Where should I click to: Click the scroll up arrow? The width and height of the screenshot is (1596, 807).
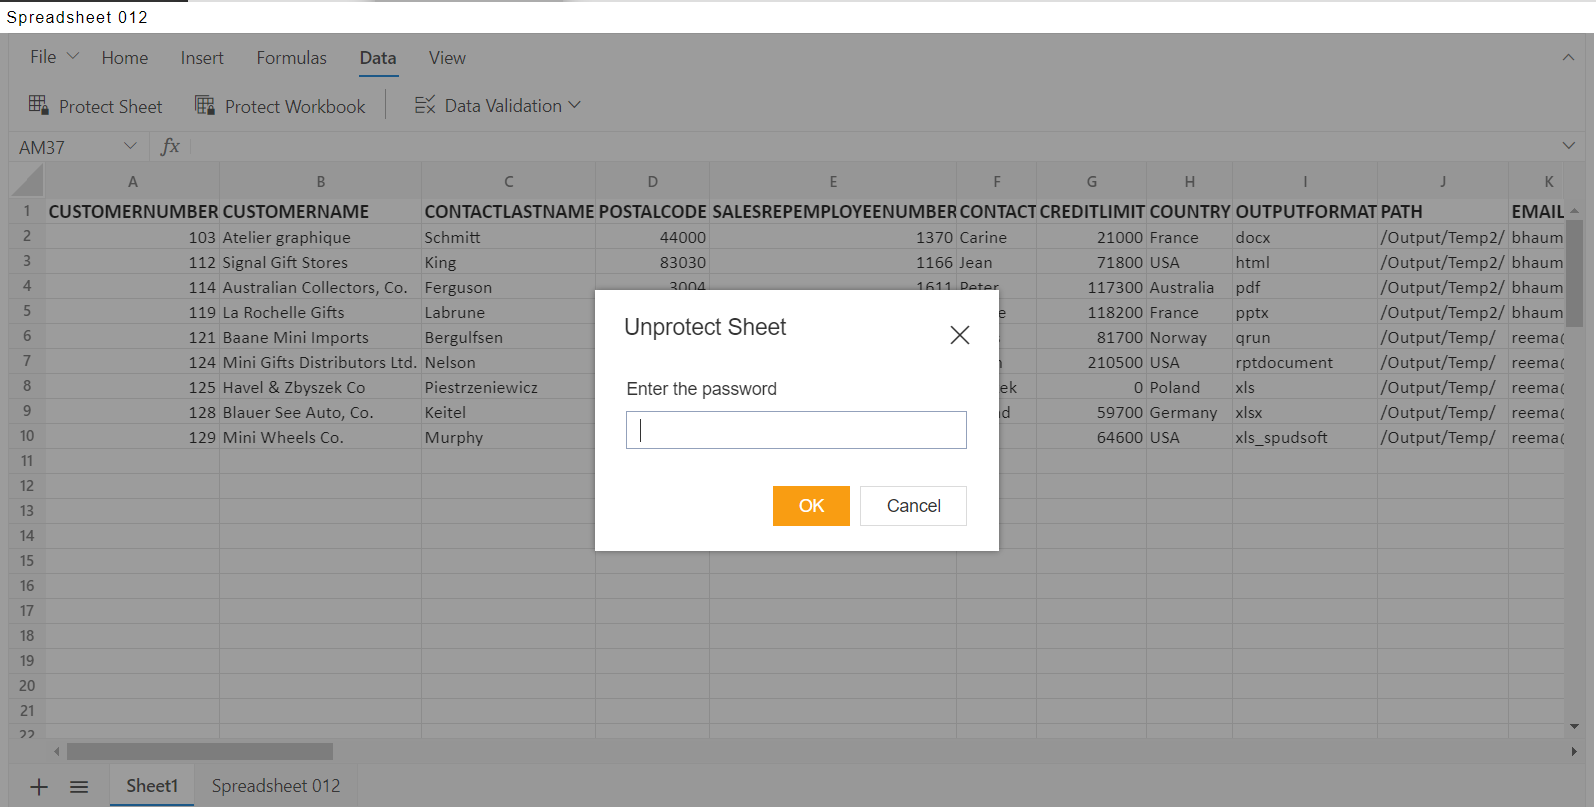[x=1574, y=211]
